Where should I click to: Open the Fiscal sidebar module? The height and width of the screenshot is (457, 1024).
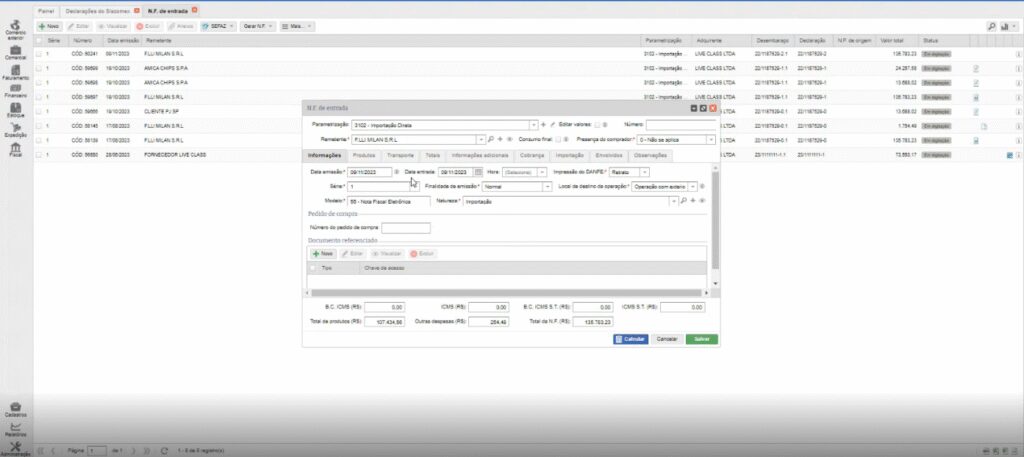point(14,148)
